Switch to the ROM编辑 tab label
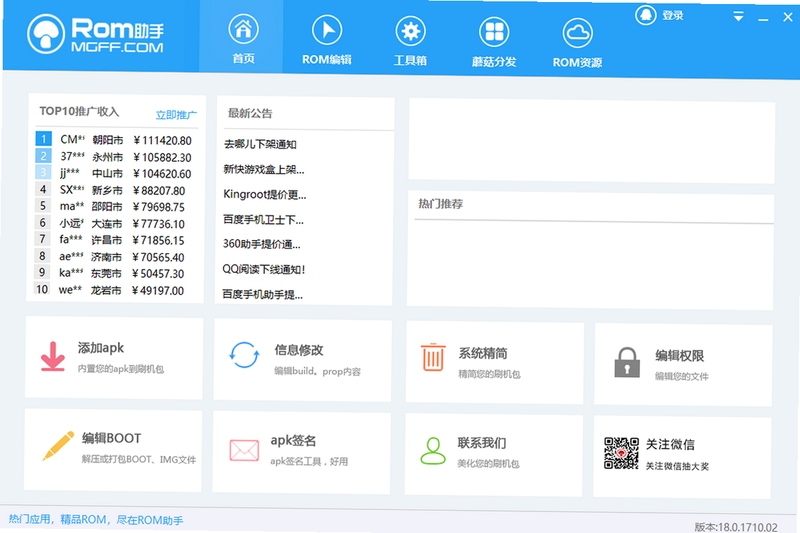 (x=327, y=60)
